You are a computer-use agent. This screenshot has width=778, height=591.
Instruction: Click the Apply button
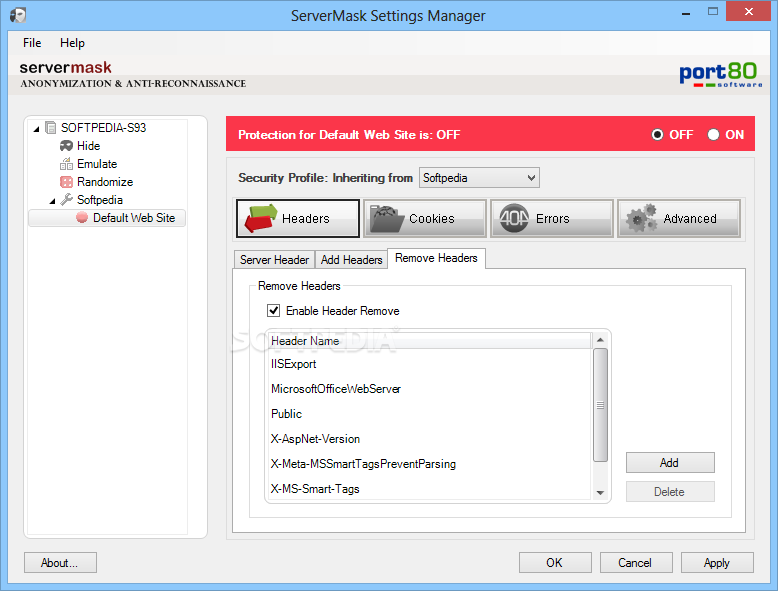717,563
